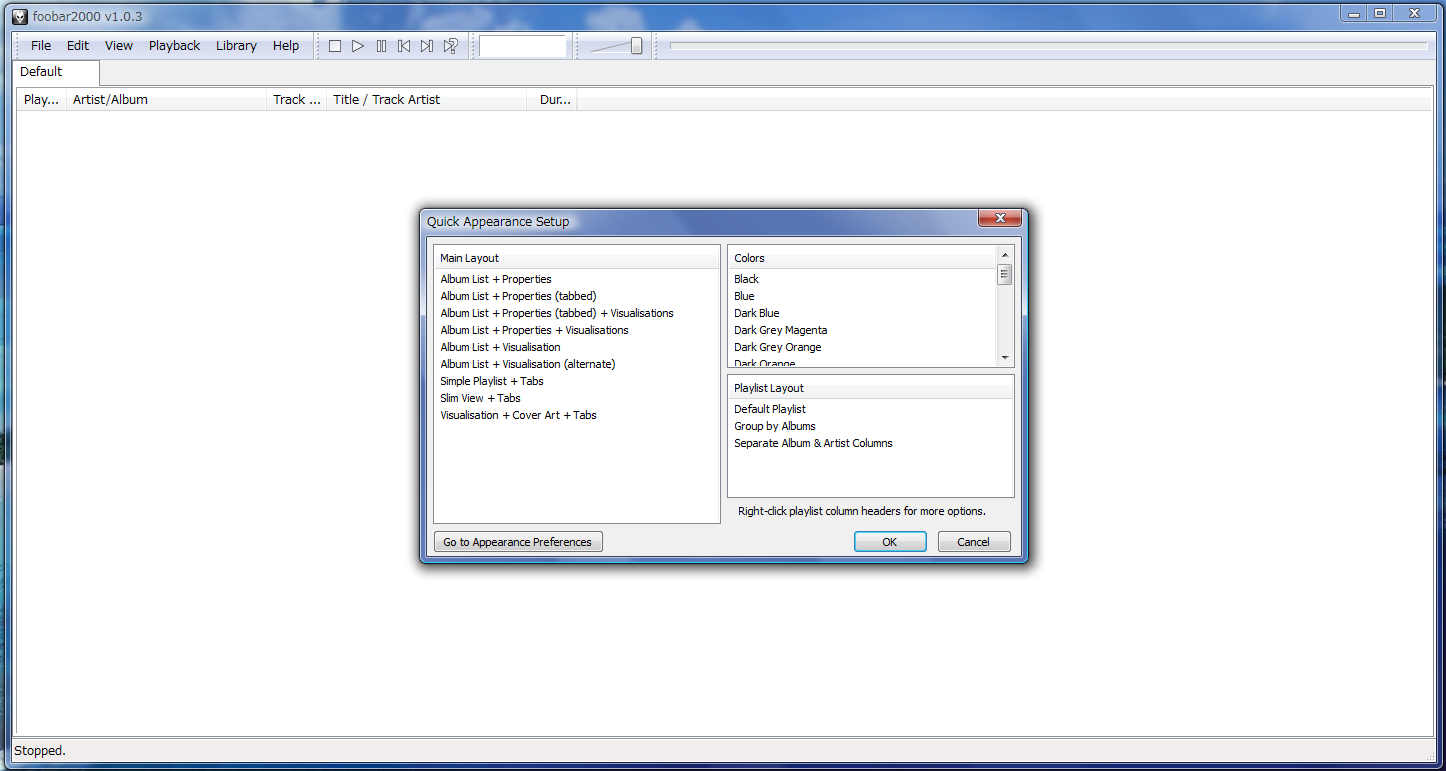Choose Album List + Properties (tabbed) + Visualisations
This screenshot has height=771, width=1446.
pyautogui.click(x=557, y=313)
